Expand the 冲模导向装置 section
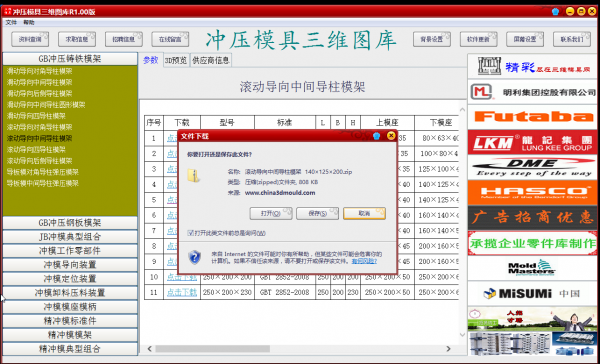The width and height of the screenshot is (600, 364). 70,265
